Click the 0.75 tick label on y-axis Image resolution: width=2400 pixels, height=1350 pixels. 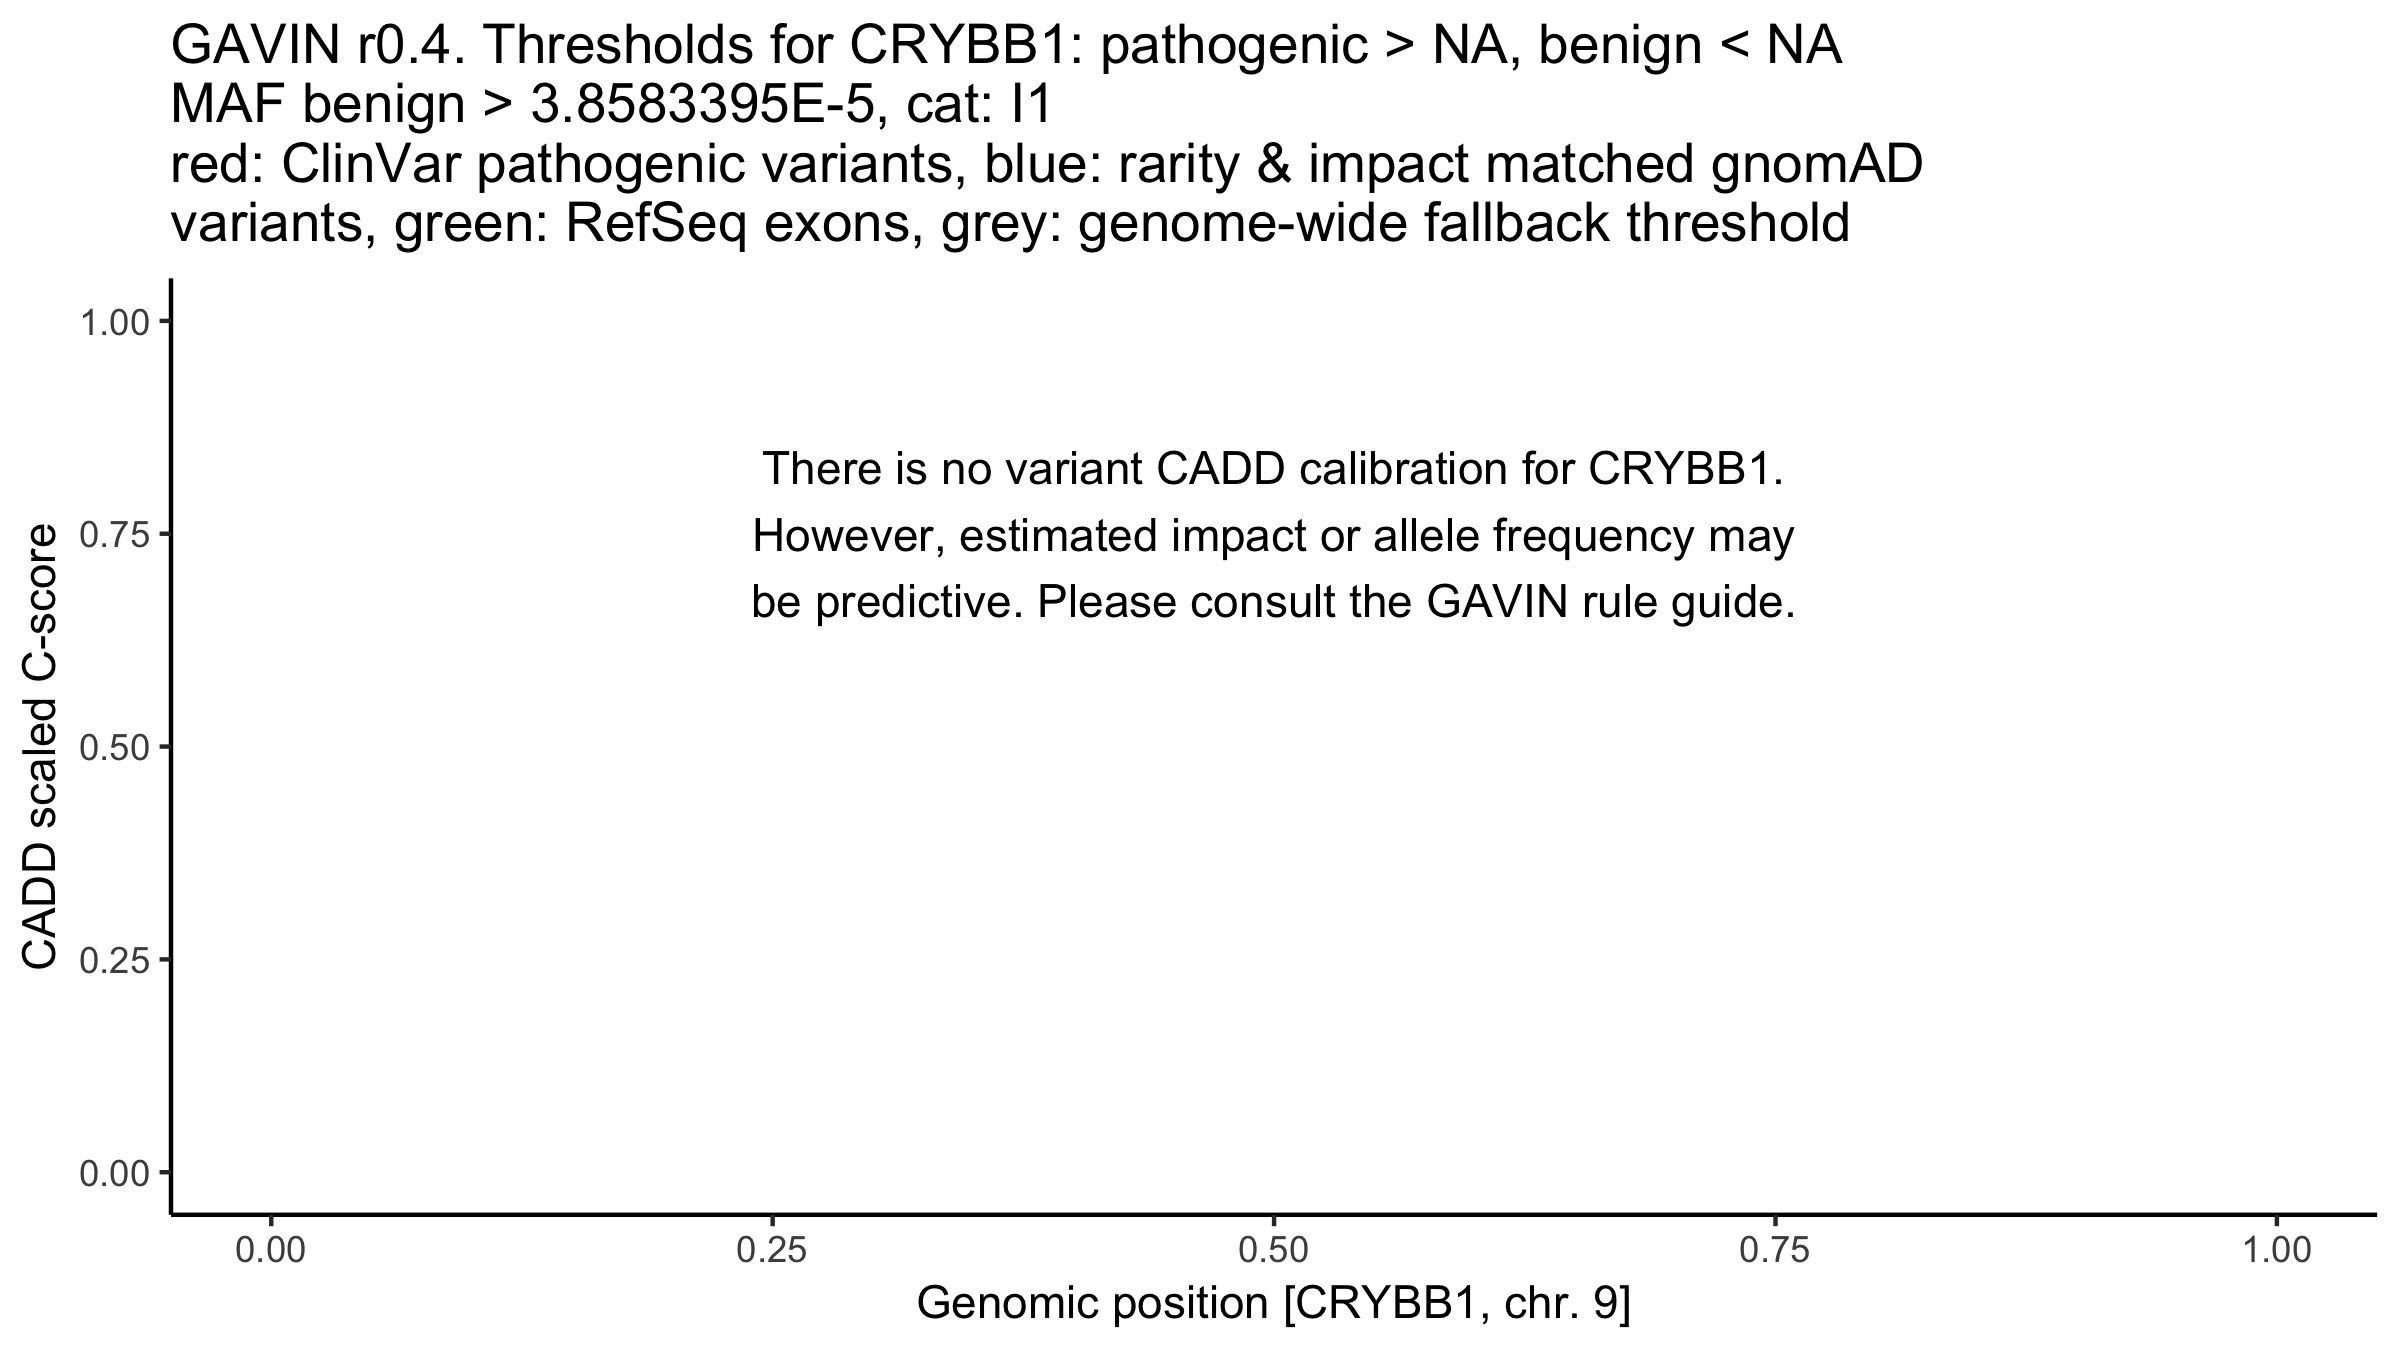113,535
